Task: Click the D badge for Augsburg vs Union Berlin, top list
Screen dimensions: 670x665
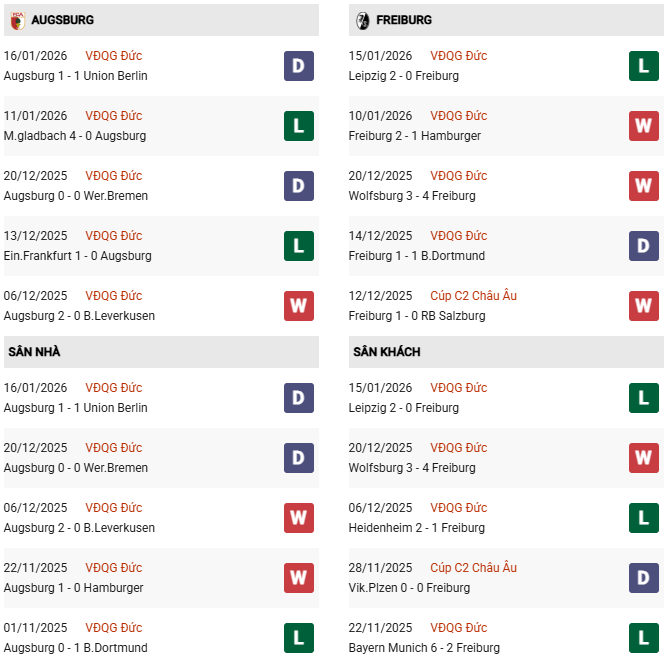Action: 298,66
